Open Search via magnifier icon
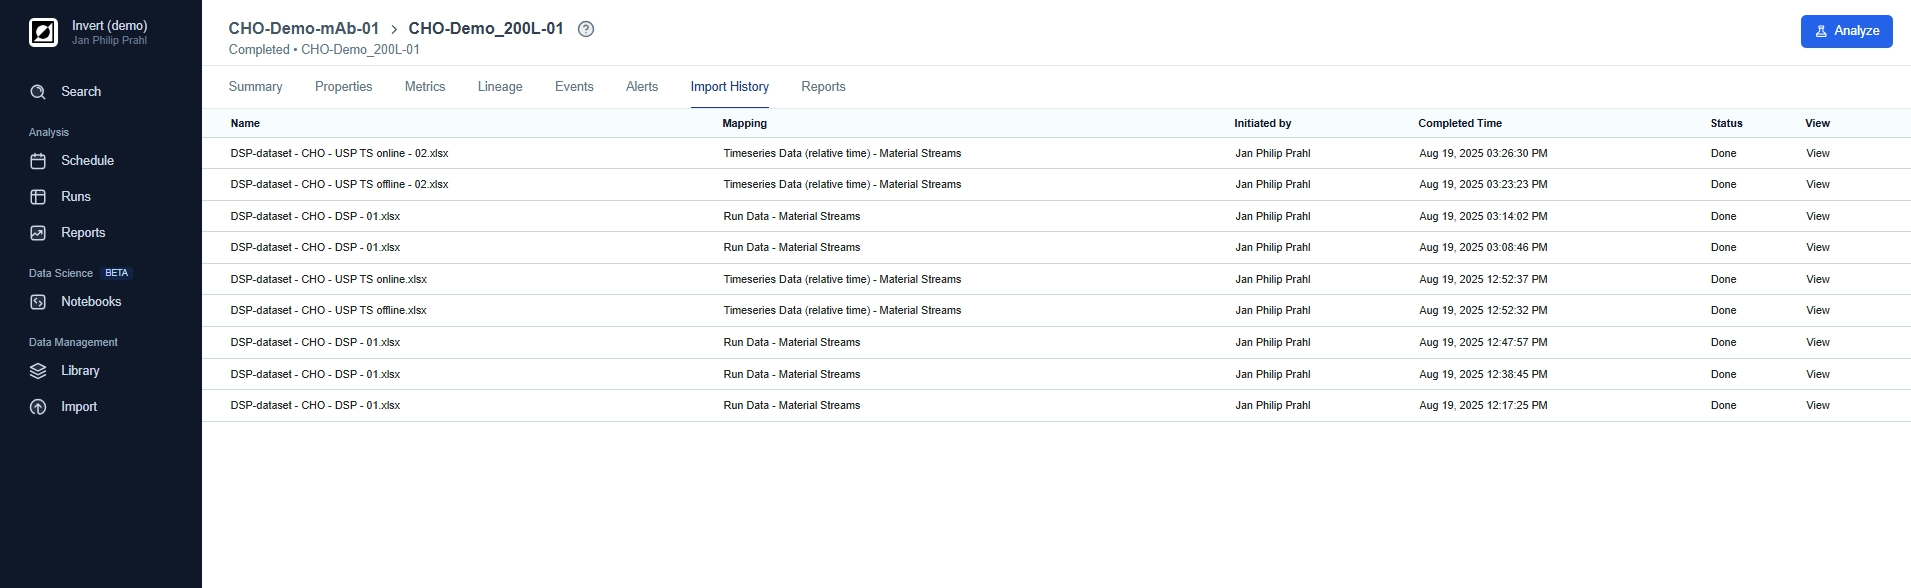1911x588 pixels. point(38,92)
